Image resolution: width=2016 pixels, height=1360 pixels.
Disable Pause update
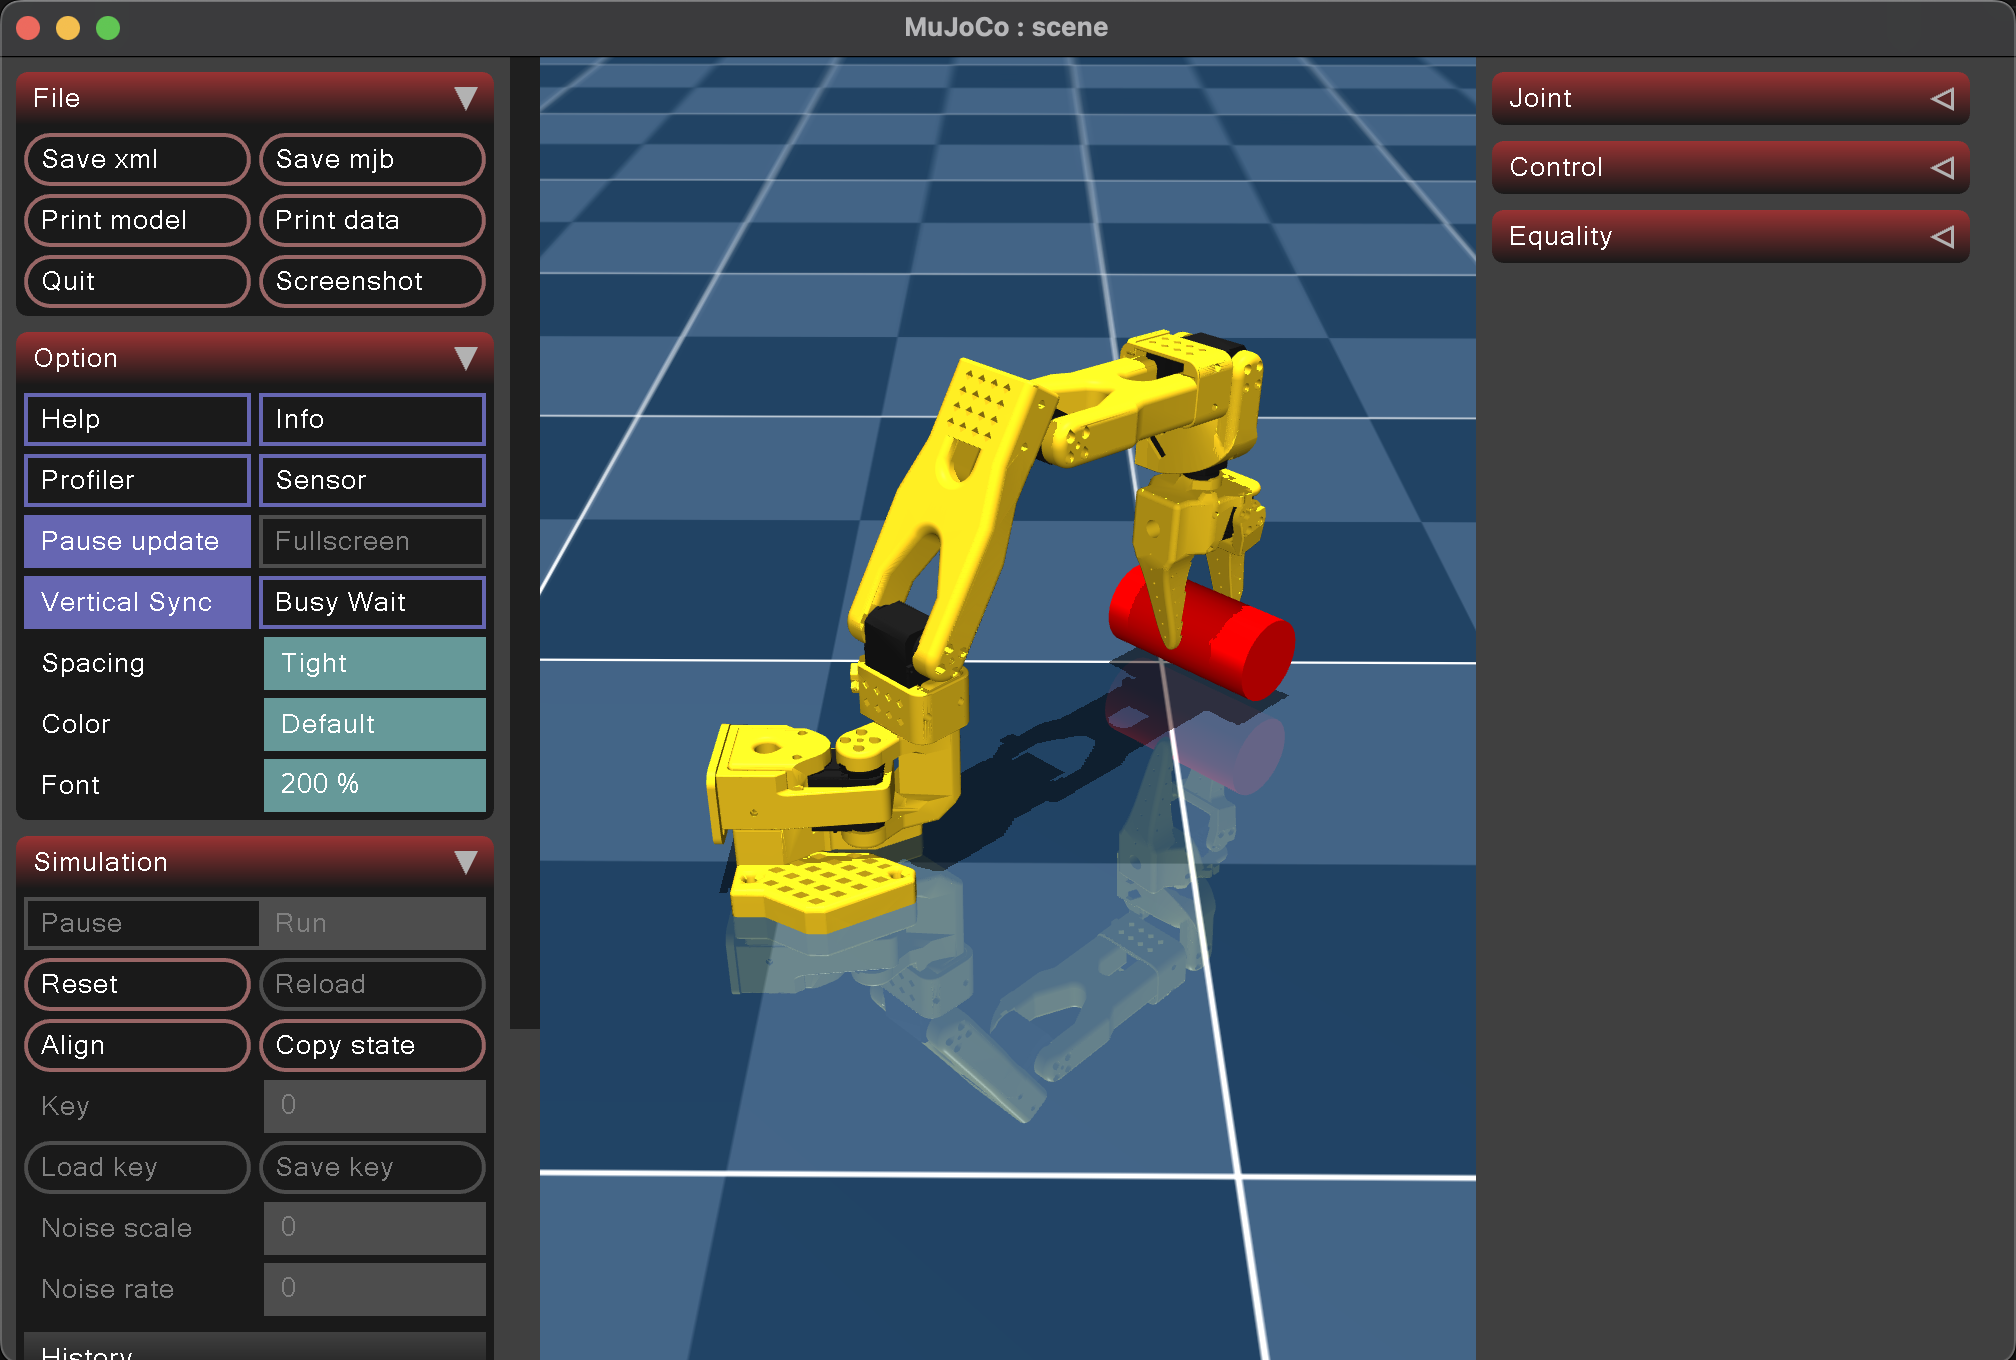click(136, 541)
